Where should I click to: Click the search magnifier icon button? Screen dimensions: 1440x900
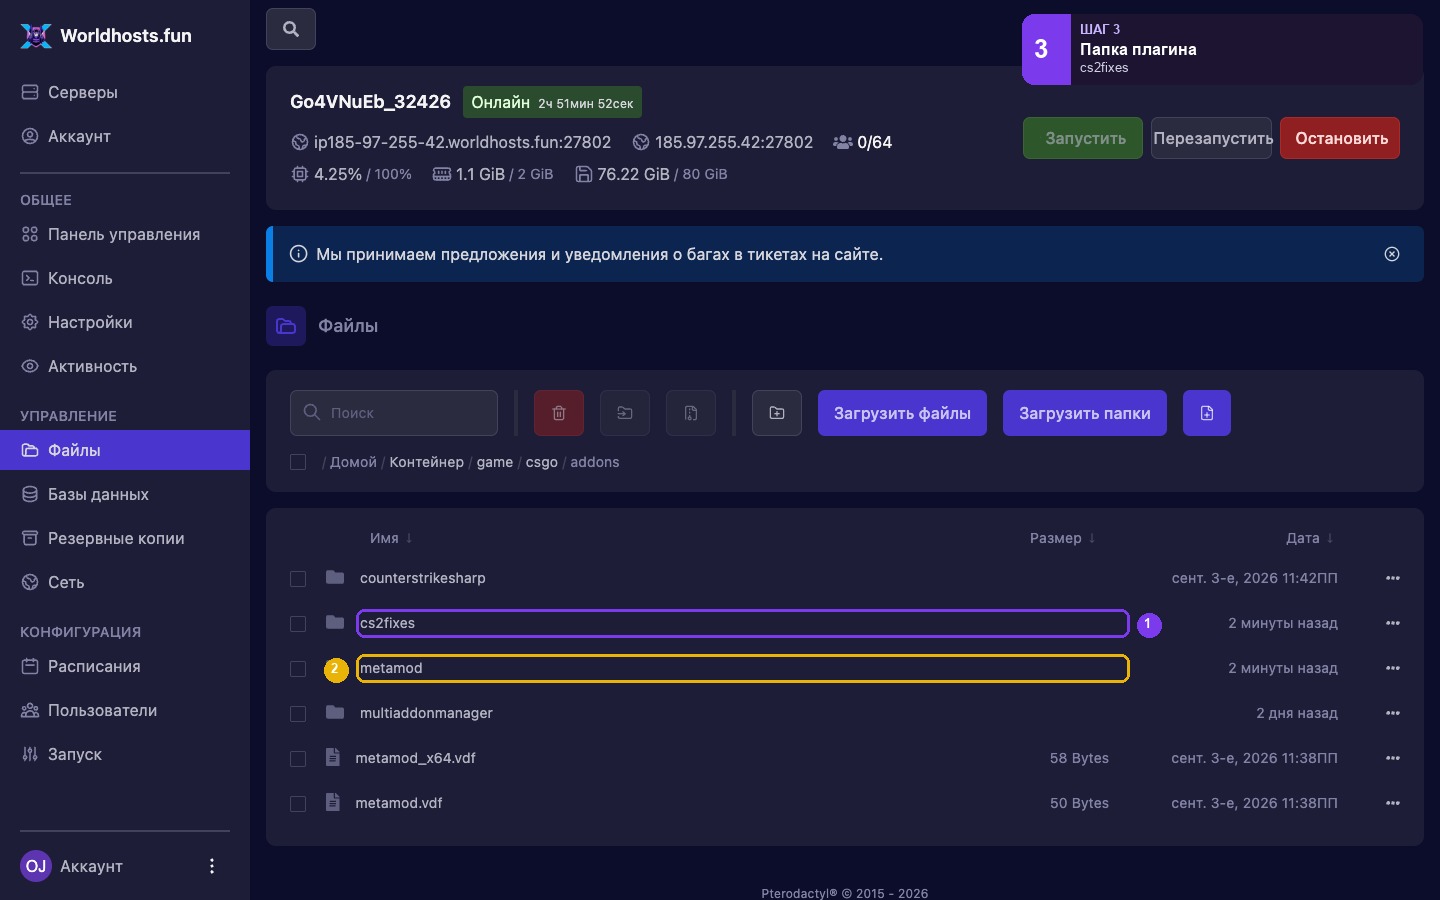pos(291,29)
